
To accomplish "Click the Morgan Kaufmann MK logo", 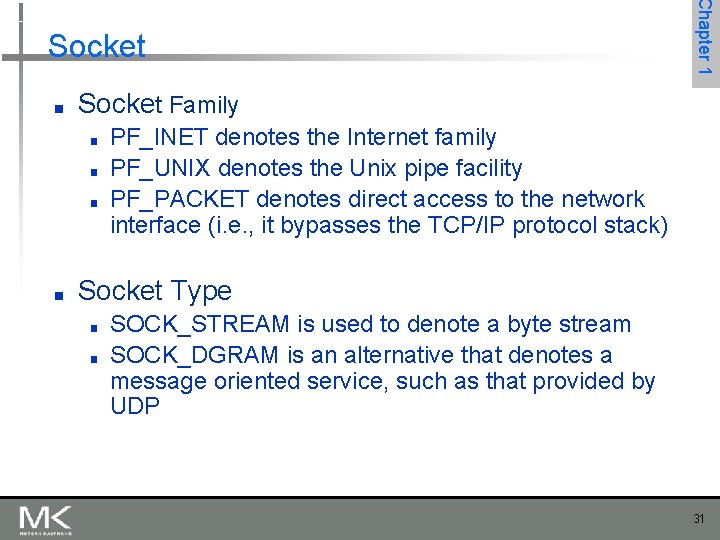I will tap(45, 520).
